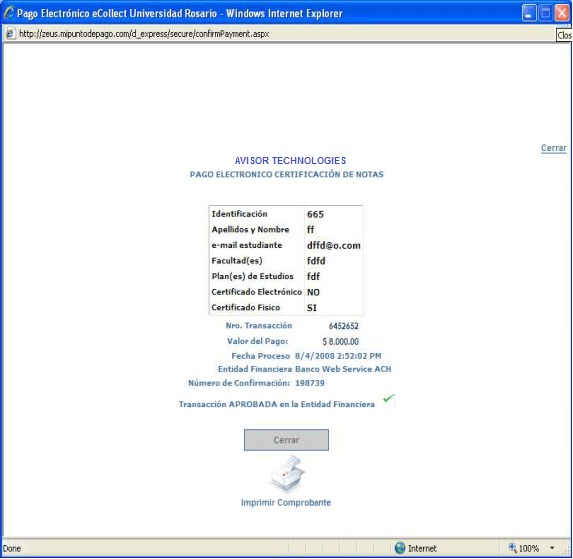Click the payment amount $ 8,000.00
Image resolution: width=573 pixels, height=559 pixels.
[x=341, y=342]
